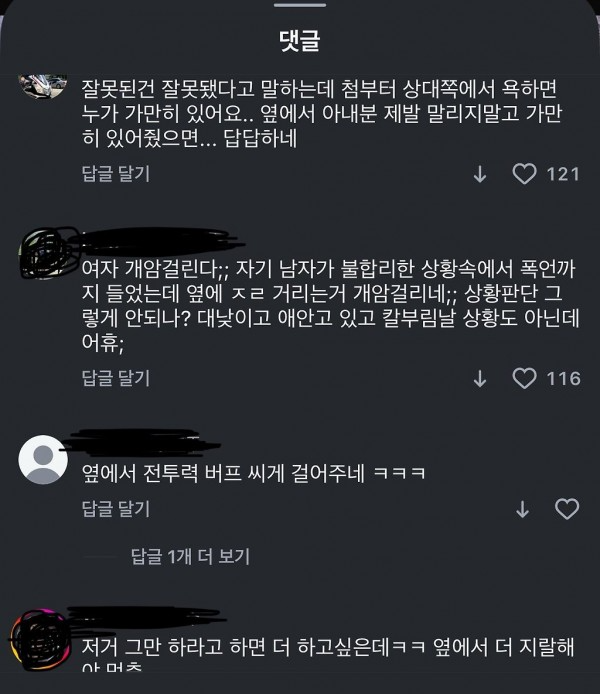
Task: Downvote the 전투력 버프 comment
Action: point(523,510)
